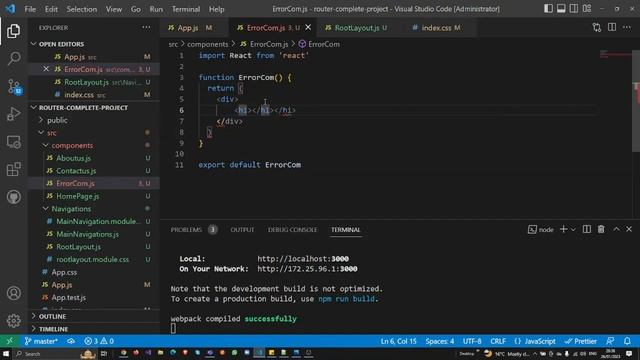Open the Go menu
This screenshot has width=640, height=360.
tap(136, 9)
